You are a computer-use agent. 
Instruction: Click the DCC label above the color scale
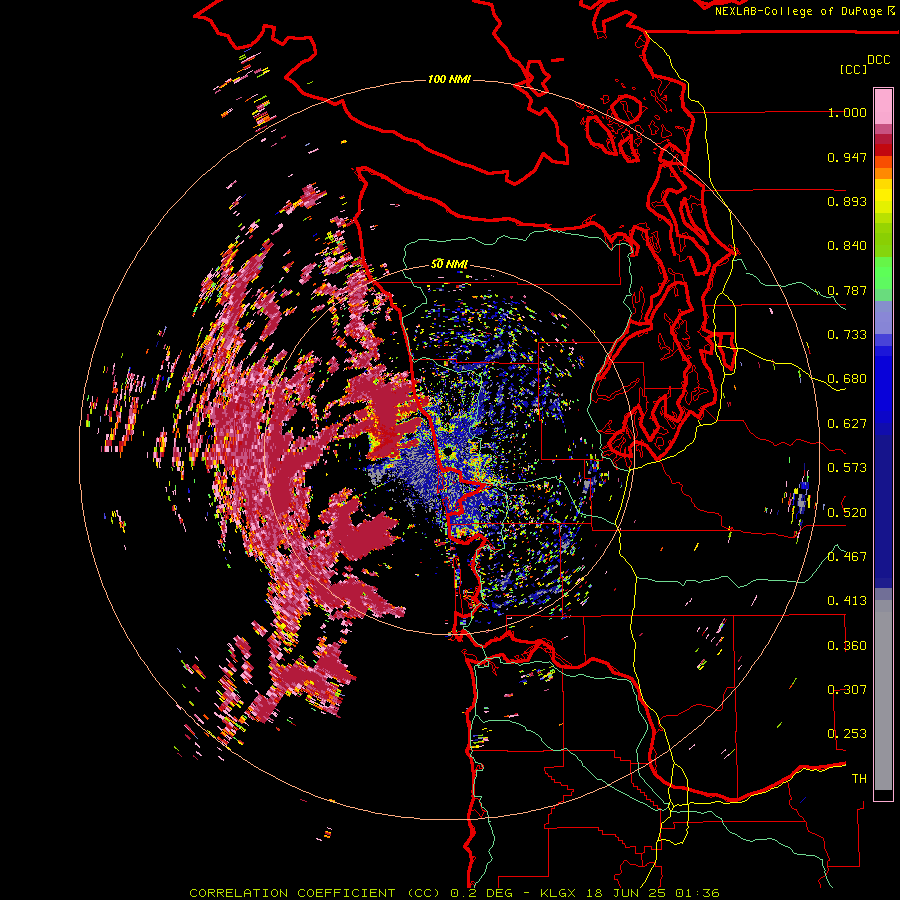click(x=879, y=60)
